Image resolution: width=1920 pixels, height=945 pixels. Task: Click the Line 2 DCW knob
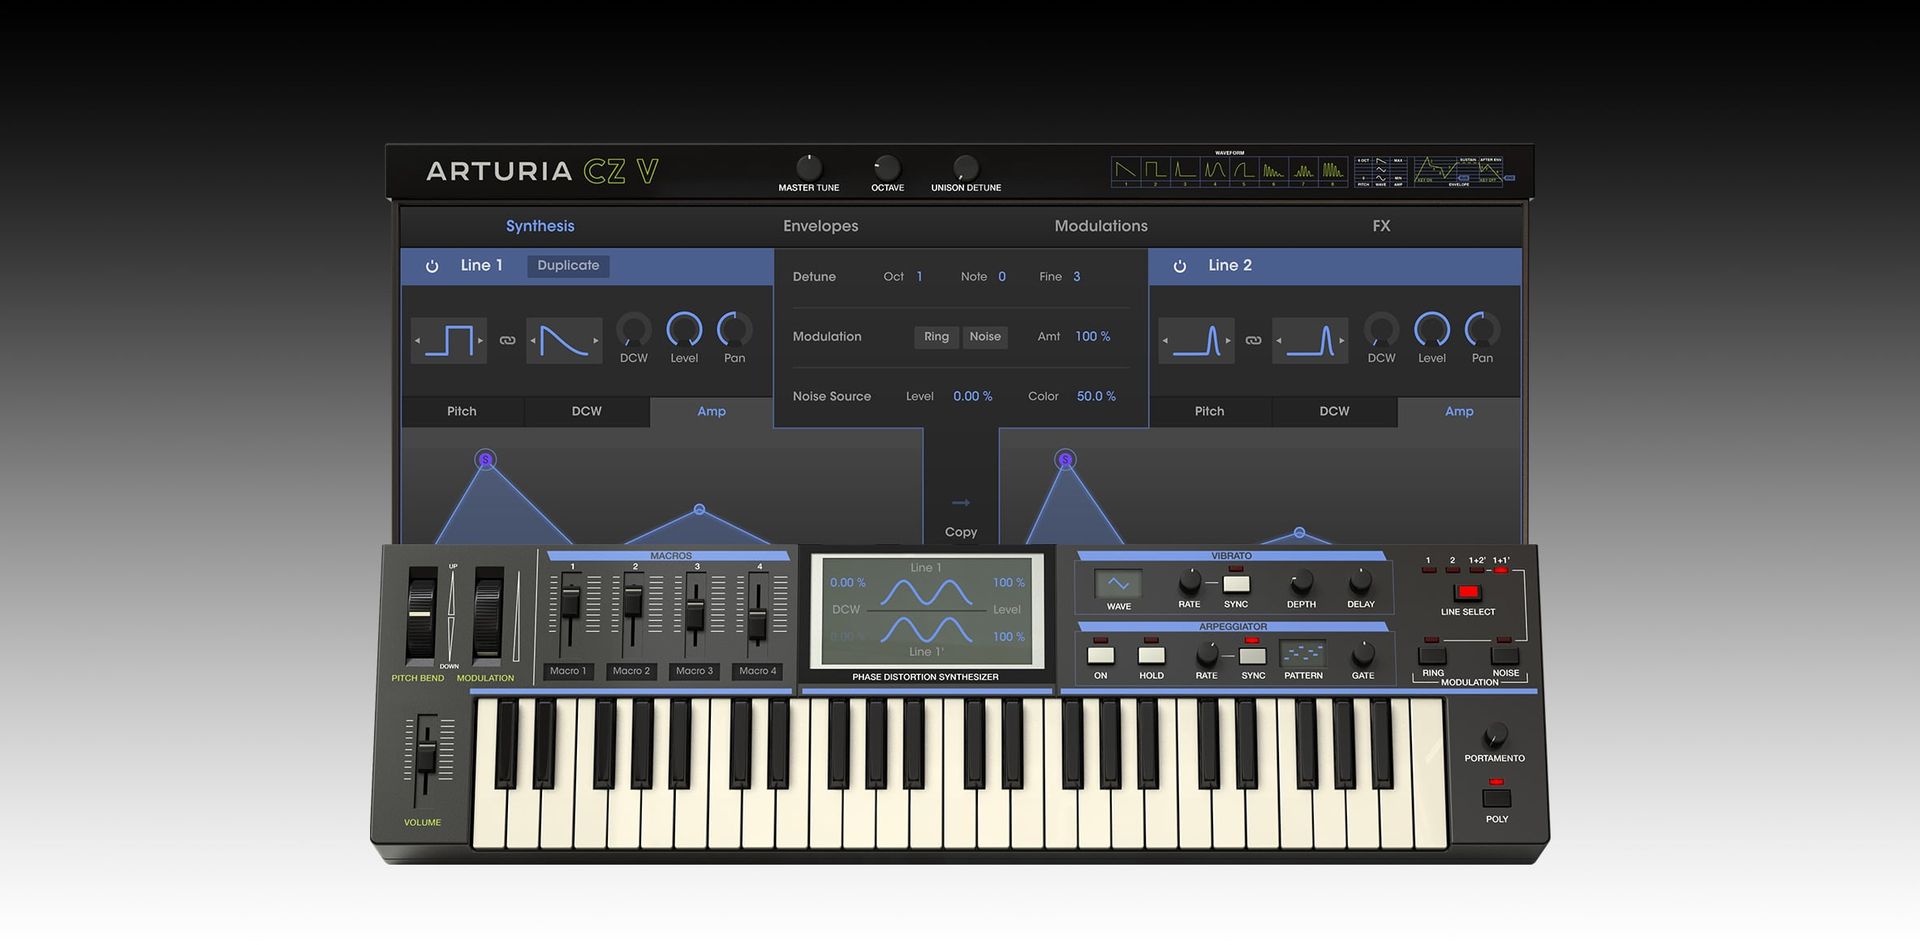(x=1381, y=329)
